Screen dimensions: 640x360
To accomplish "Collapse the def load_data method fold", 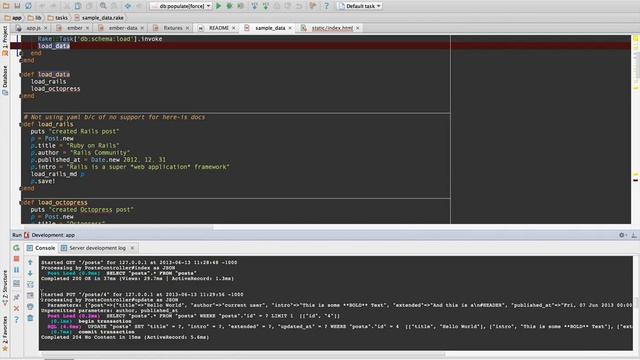I will (21, 74).
